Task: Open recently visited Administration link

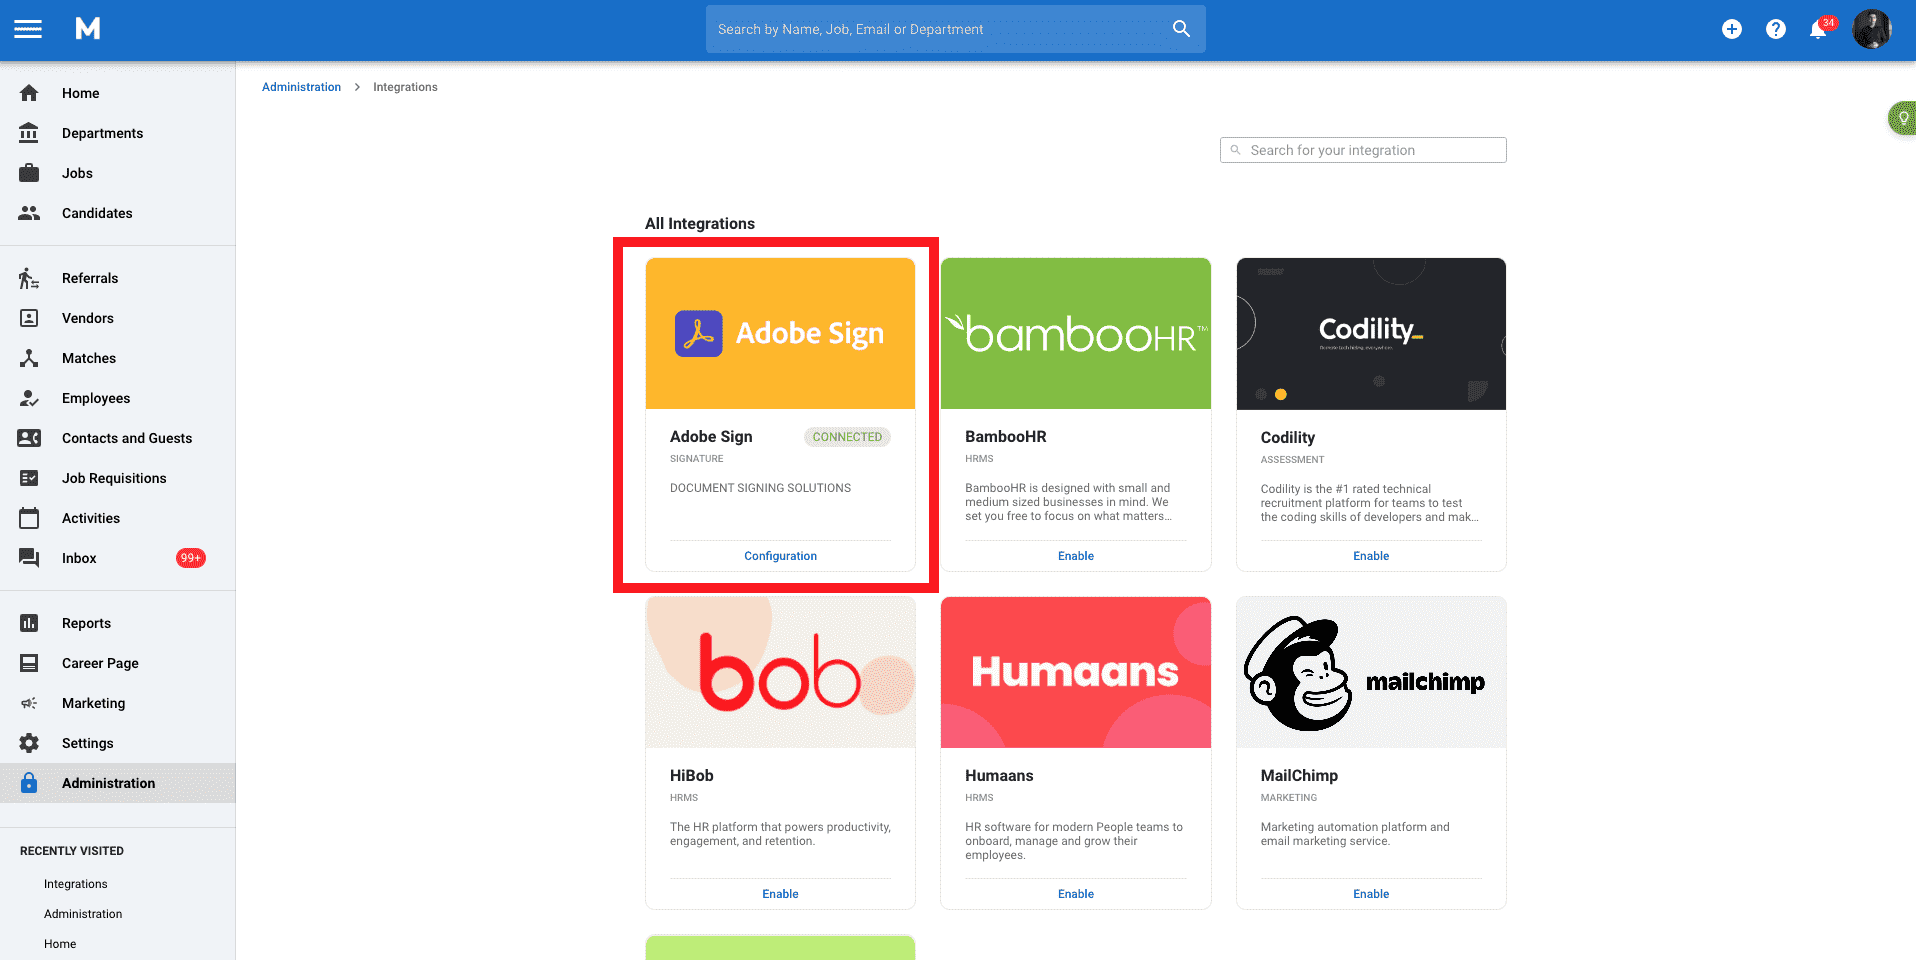Action: point(83,914)
